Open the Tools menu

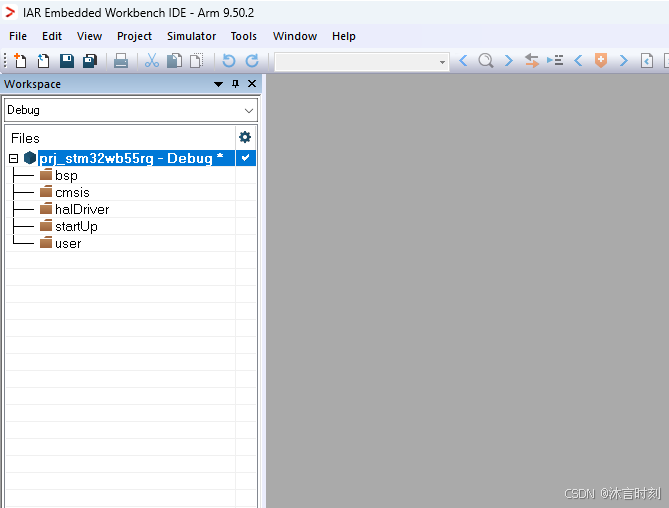[244, 36]
